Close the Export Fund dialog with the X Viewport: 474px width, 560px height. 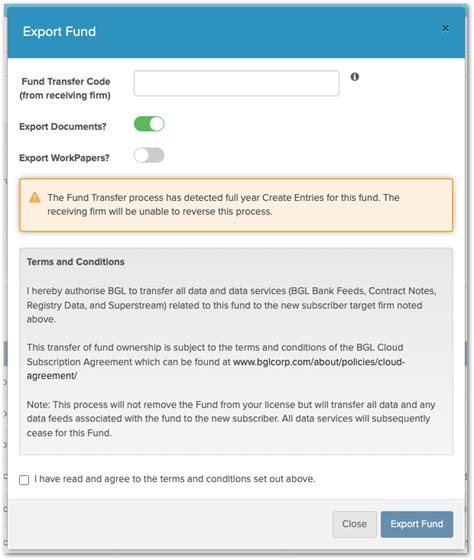click(445, 28)
